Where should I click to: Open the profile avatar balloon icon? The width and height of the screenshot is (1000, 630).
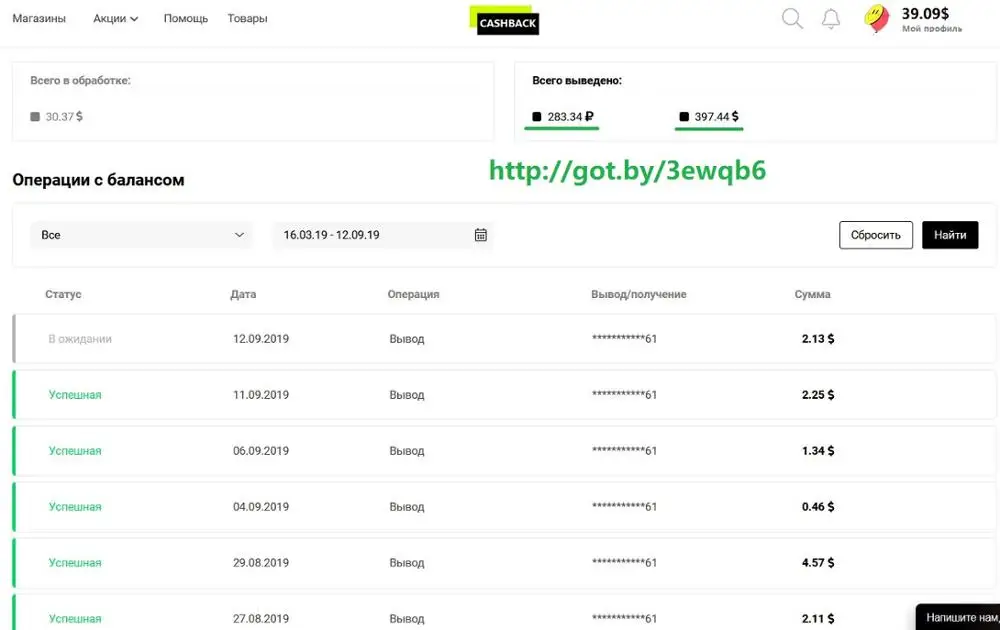[x=877, y=18]
